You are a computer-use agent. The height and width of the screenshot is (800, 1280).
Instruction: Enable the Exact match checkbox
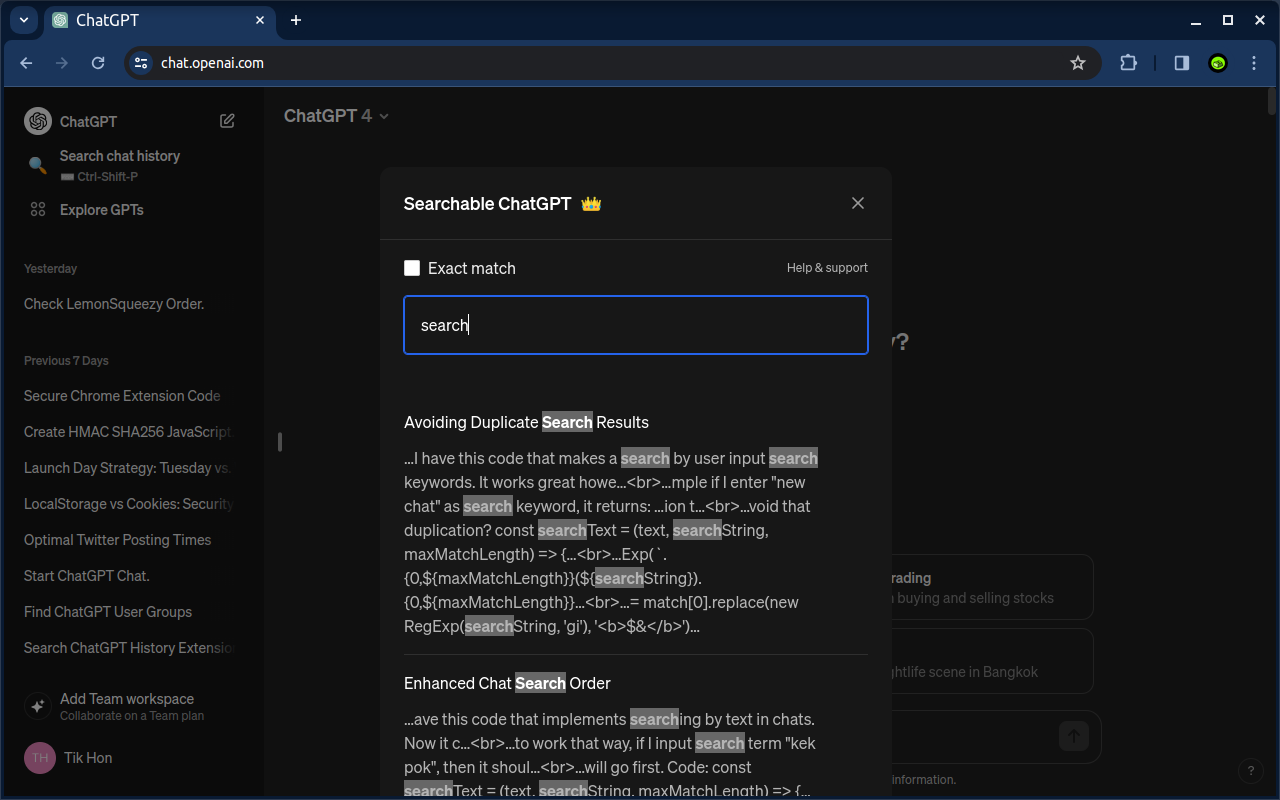point(412,268)
